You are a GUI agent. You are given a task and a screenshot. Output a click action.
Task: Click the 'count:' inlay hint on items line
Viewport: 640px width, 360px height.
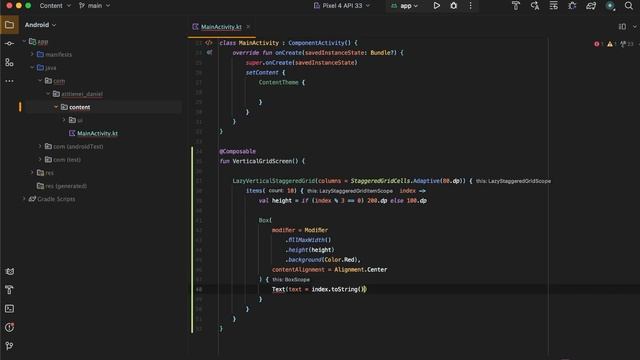point(276,191)
